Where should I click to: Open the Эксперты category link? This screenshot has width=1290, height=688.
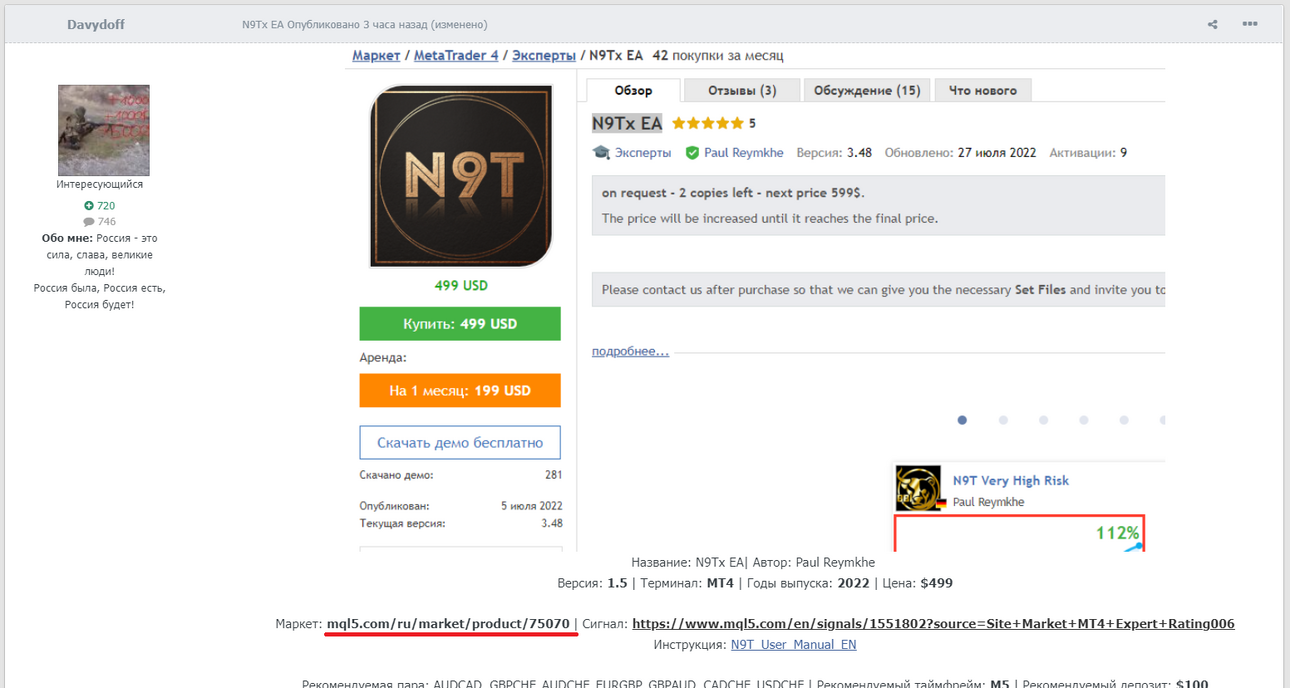tap(643, 153)
